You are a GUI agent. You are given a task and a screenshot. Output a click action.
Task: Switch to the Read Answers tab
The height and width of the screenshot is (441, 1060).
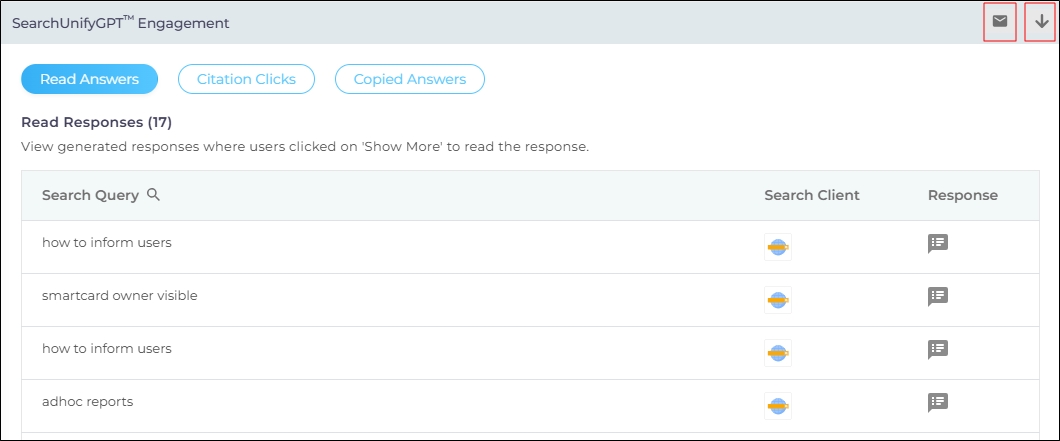click(89, 79)
